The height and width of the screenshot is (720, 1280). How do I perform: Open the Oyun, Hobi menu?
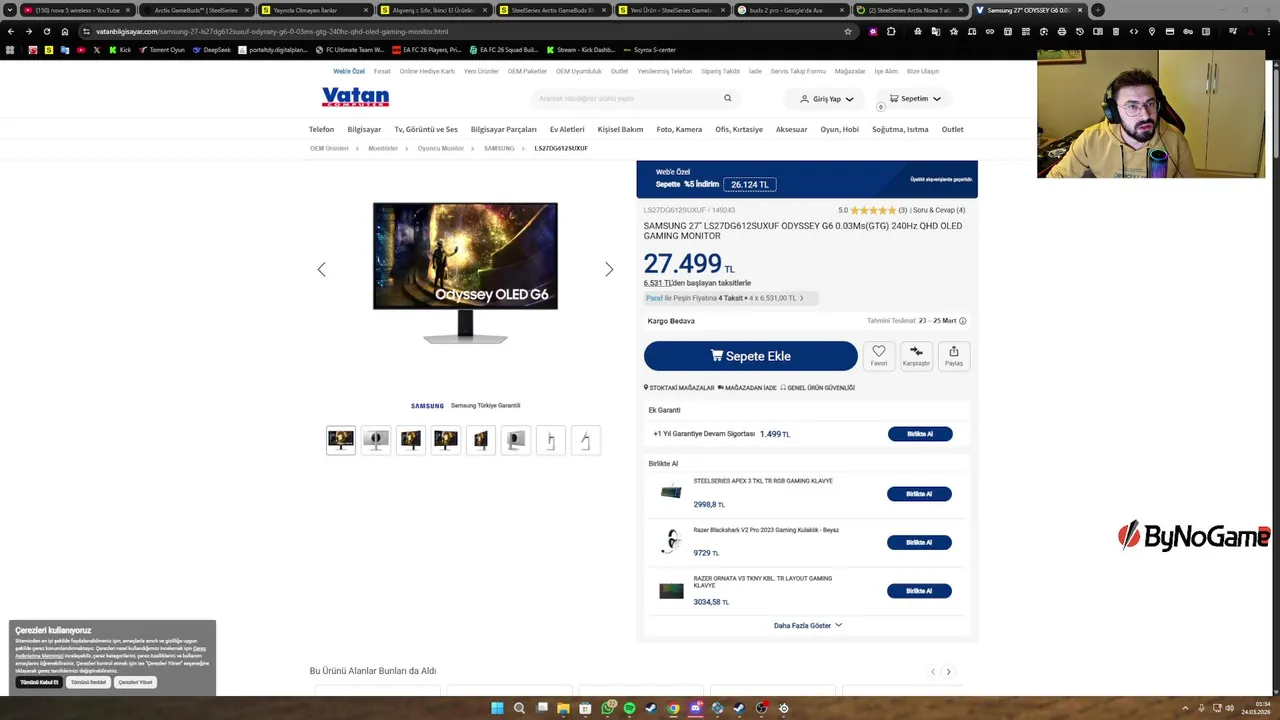(x=839, y=129)
